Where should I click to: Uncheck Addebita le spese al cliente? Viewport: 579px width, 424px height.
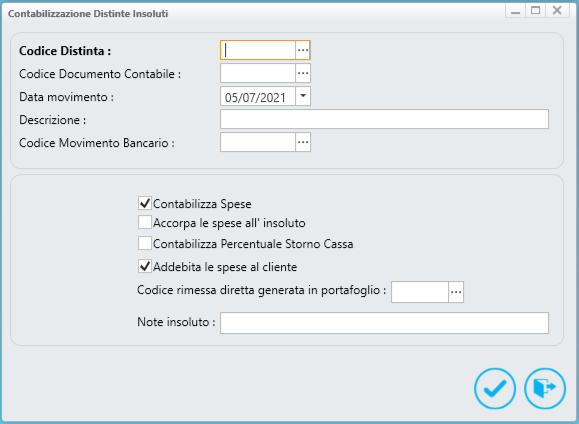(145, 266)
